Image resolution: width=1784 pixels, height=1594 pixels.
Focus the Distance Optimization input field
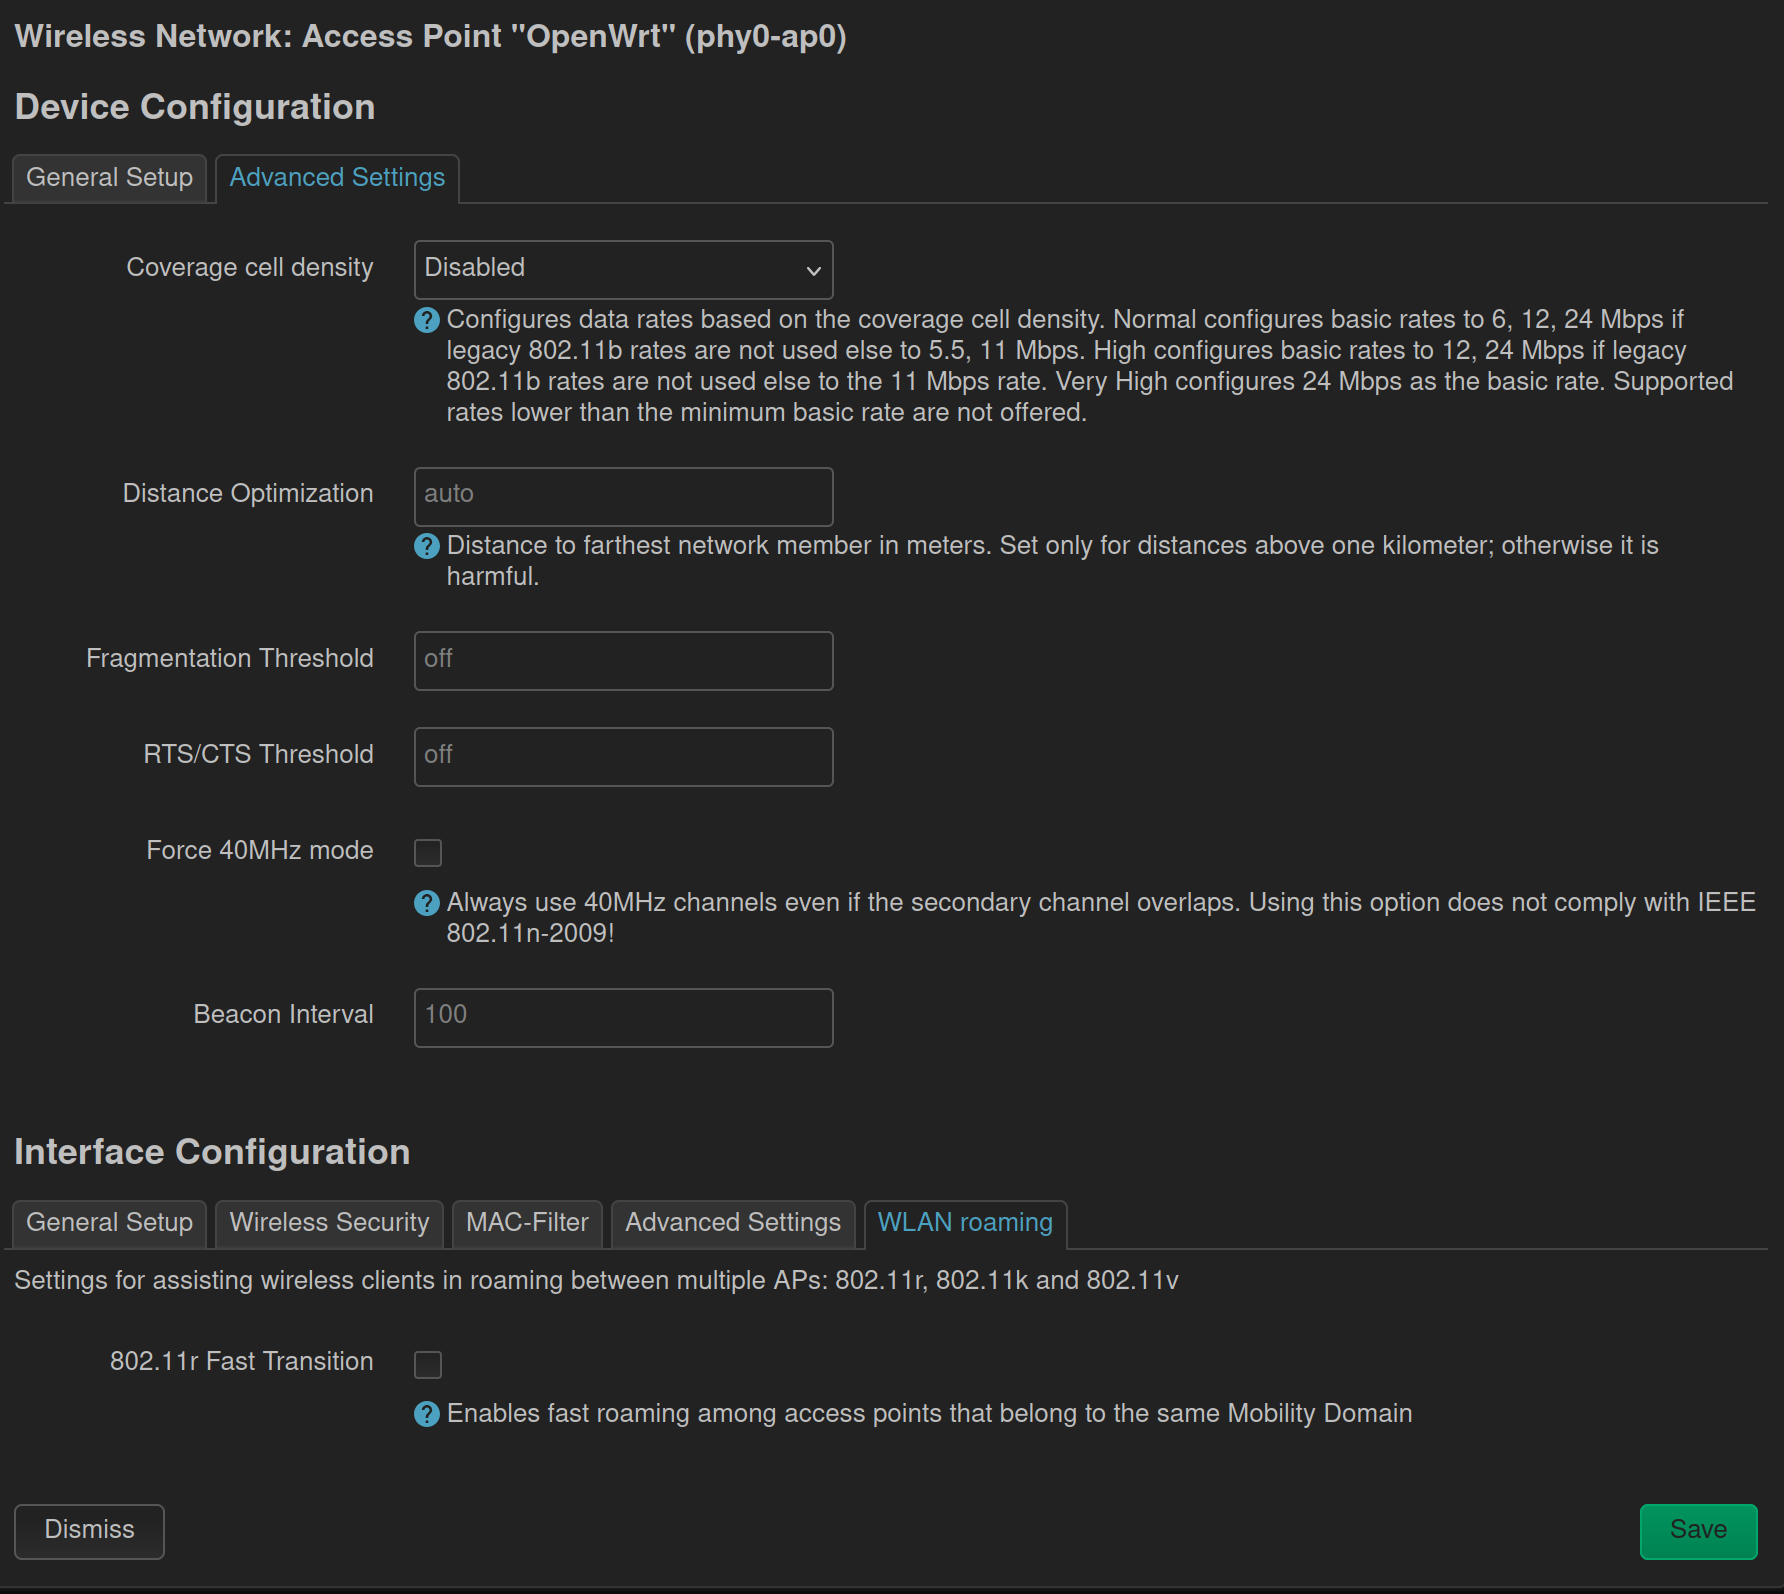tap(624, 496)
